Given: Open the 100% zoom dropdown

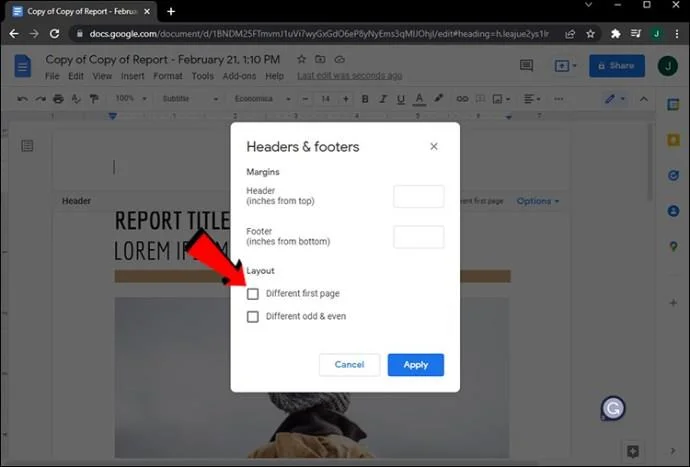Looking at the screenshot, I should [131, 99].
